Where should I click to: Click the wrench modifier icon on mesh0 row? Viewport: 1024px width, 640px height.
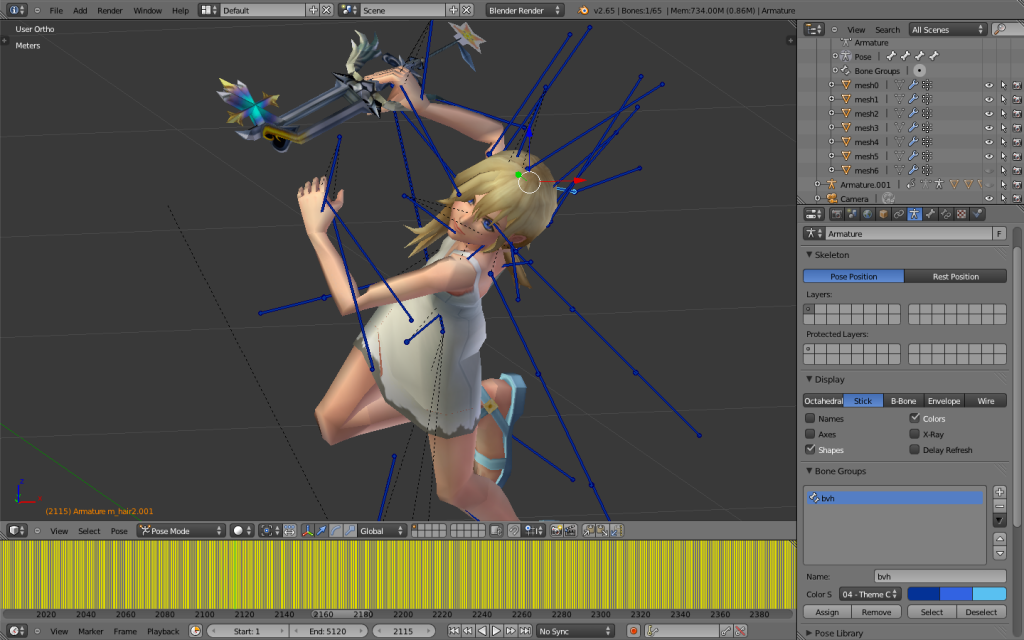tap(913, 85)
